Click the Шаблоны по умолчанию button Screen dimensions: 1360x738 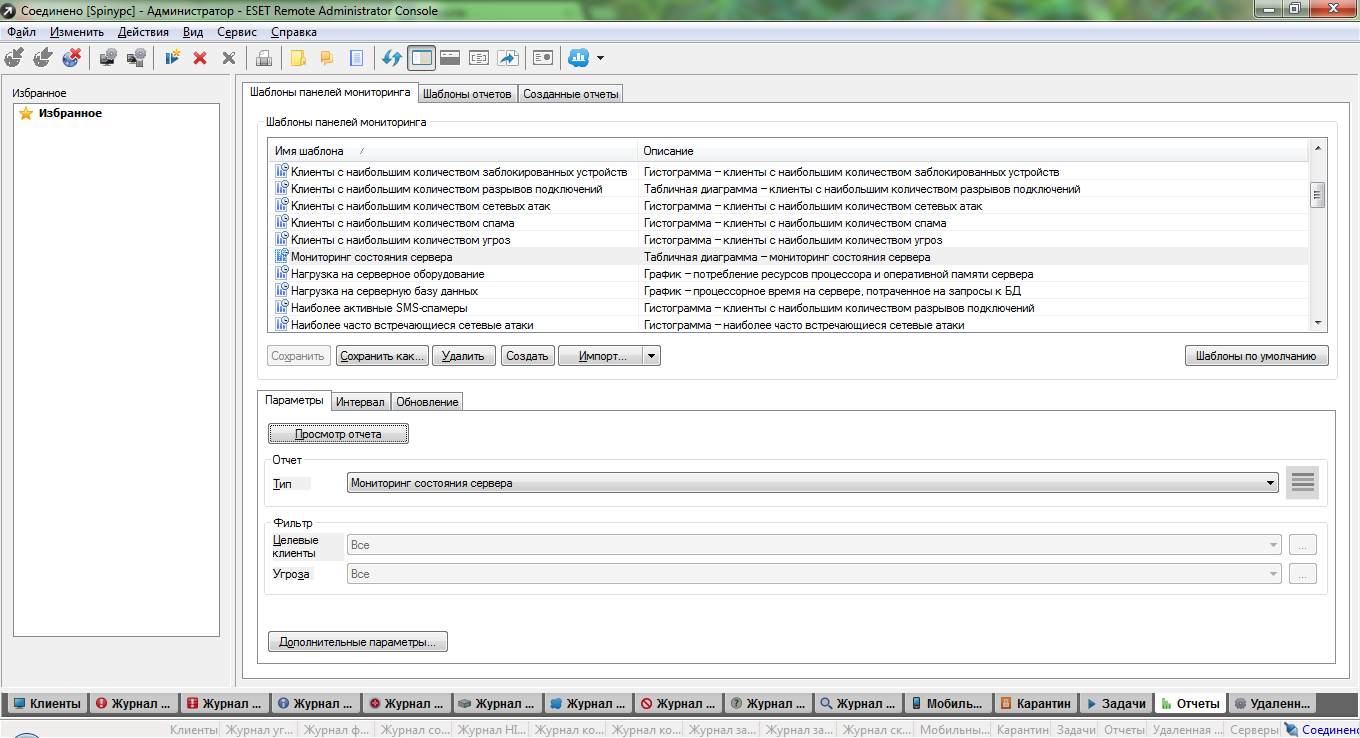pyautogui.click(x=1257, y=356)
